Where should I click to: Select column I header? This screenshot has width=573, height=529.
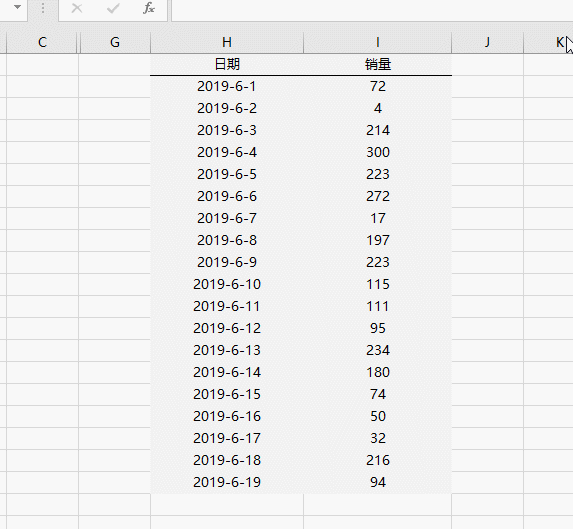(377, 42)
